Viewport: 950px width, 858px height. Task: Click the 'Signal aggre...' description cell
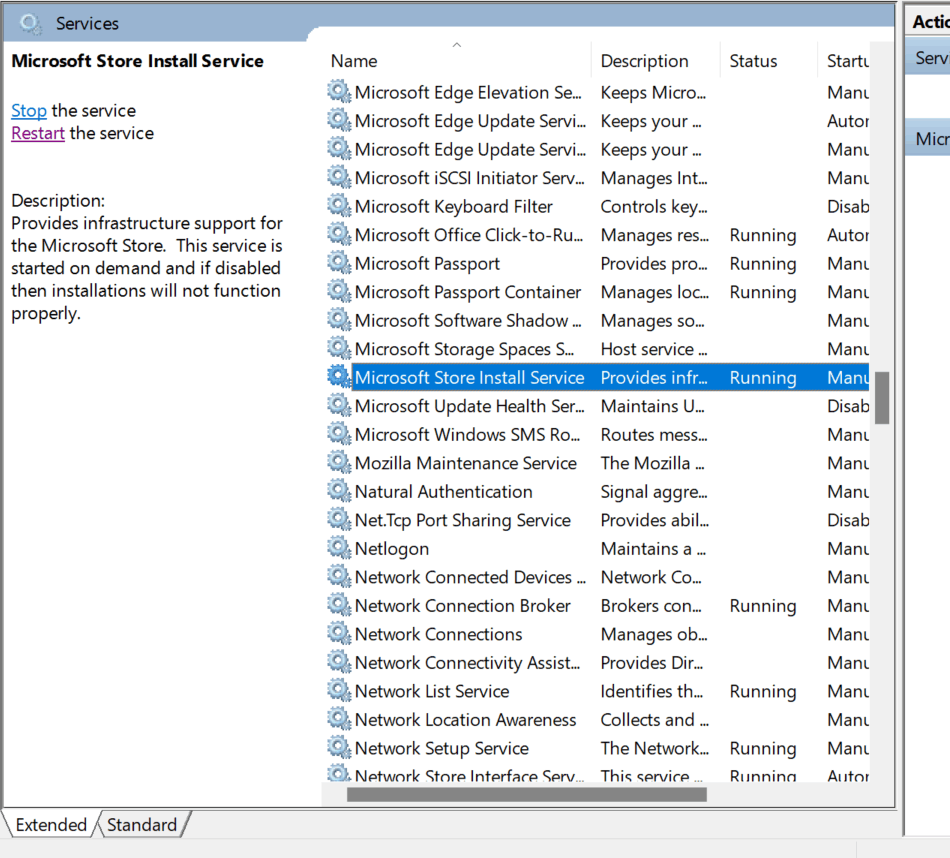(654, 491)
